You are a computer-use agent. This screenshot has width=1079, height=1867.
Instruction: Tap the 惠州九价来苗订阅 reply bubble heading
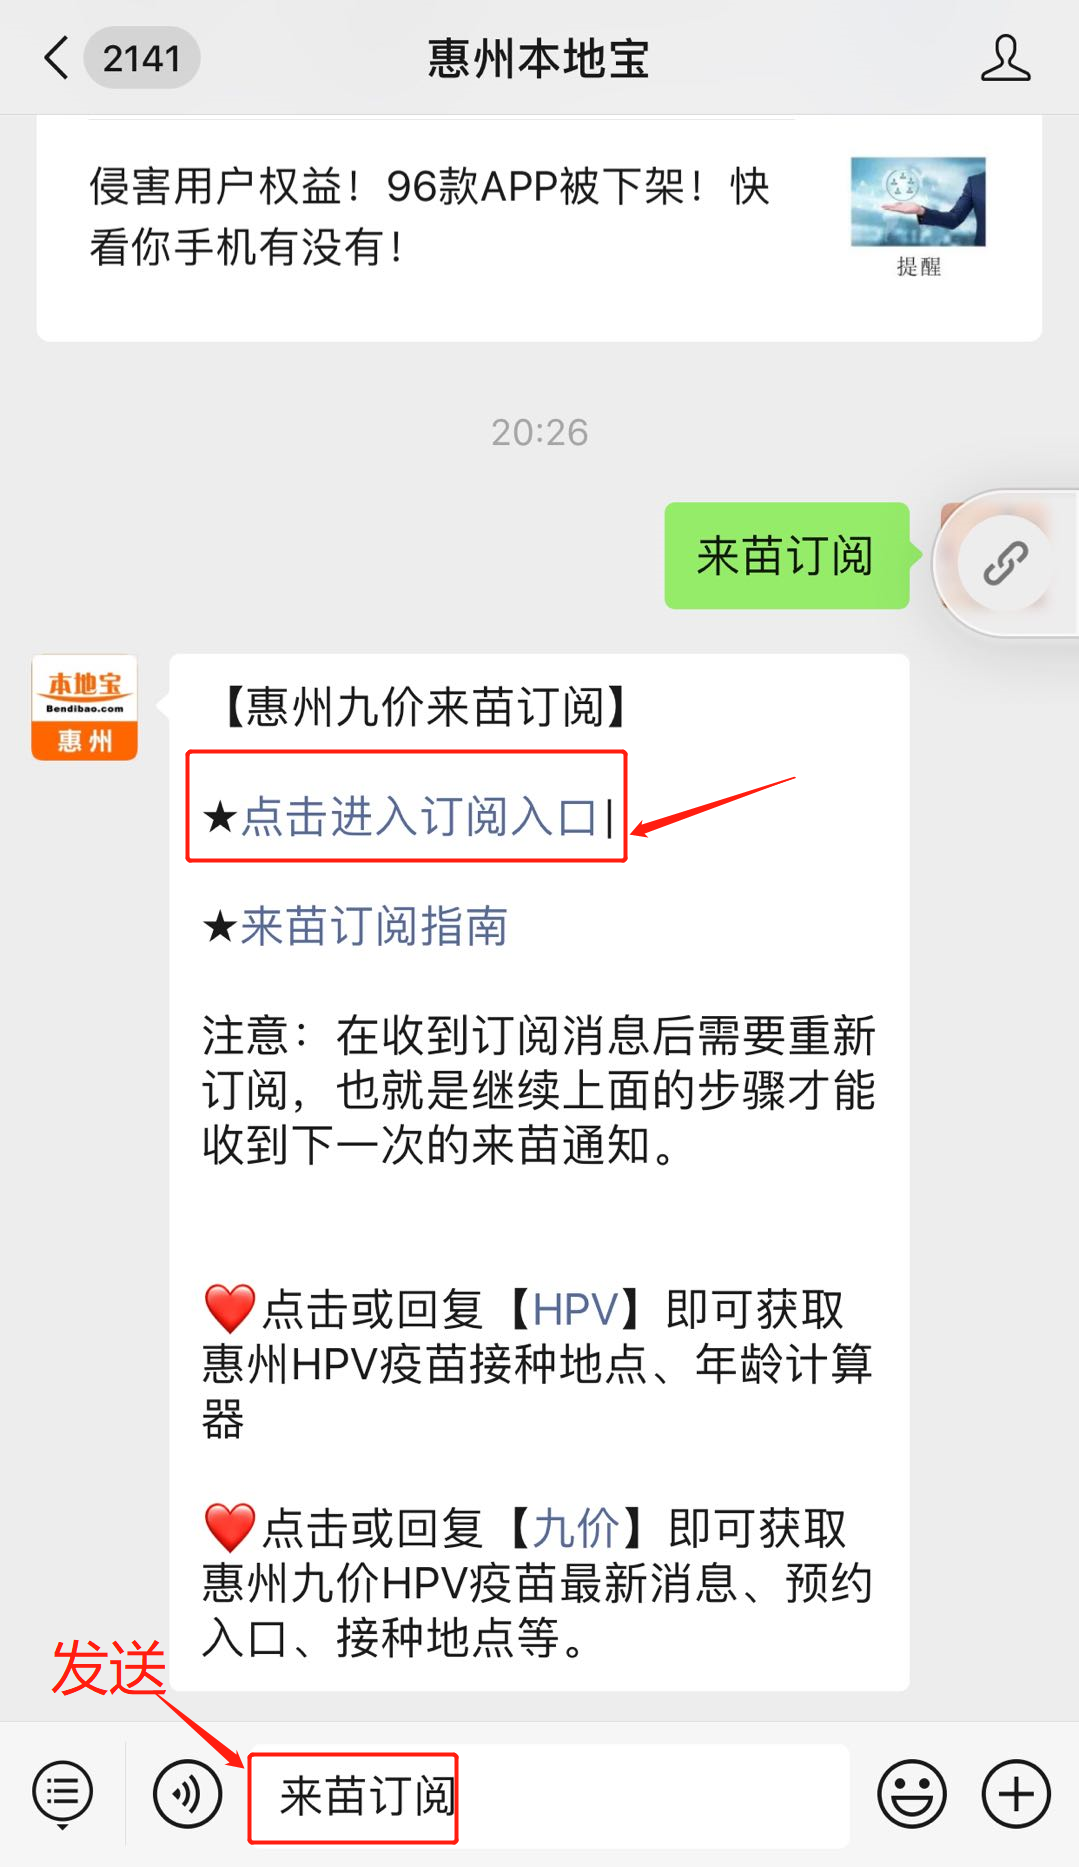point(425,707)
